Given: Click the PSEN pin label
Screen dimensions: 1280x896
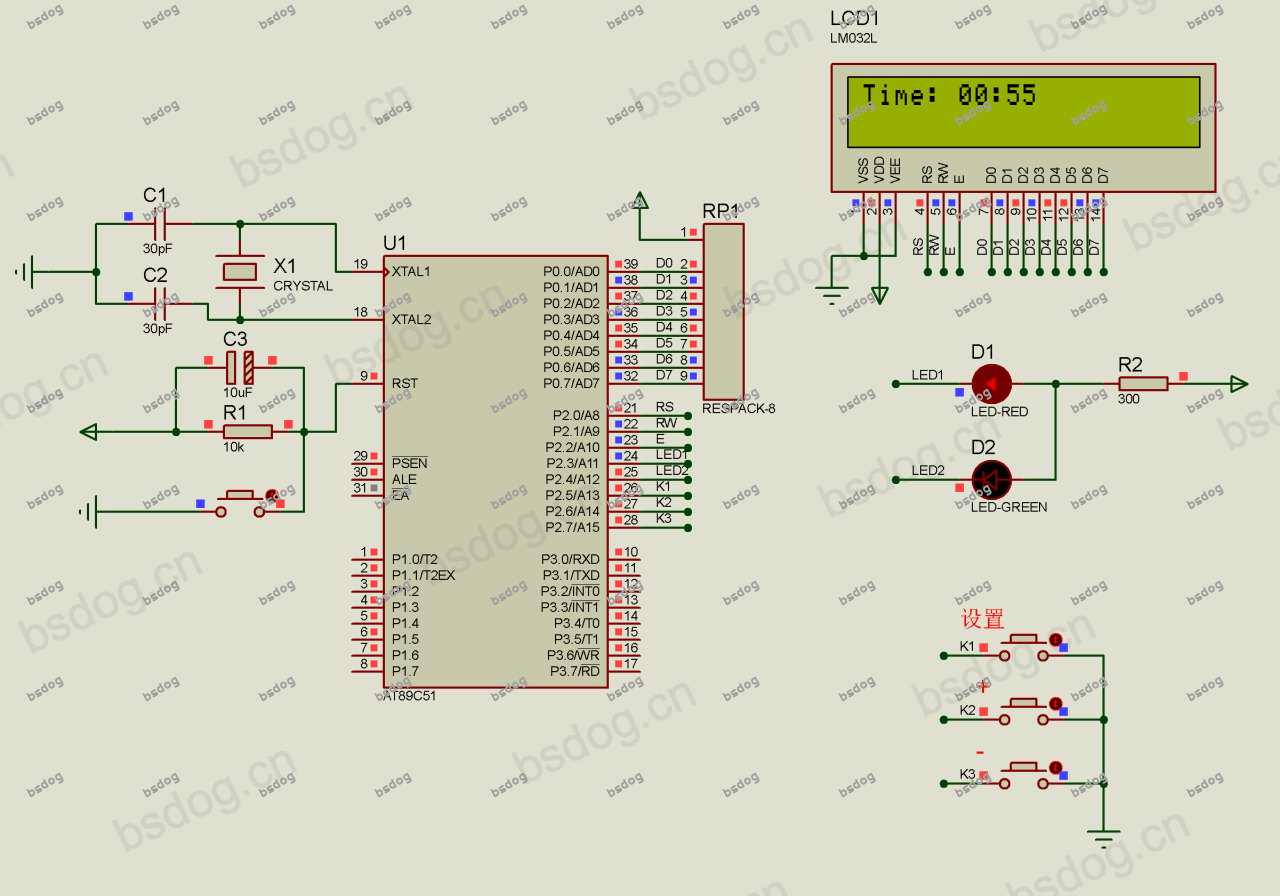Looking at the screenshot, I should (409, 463).
